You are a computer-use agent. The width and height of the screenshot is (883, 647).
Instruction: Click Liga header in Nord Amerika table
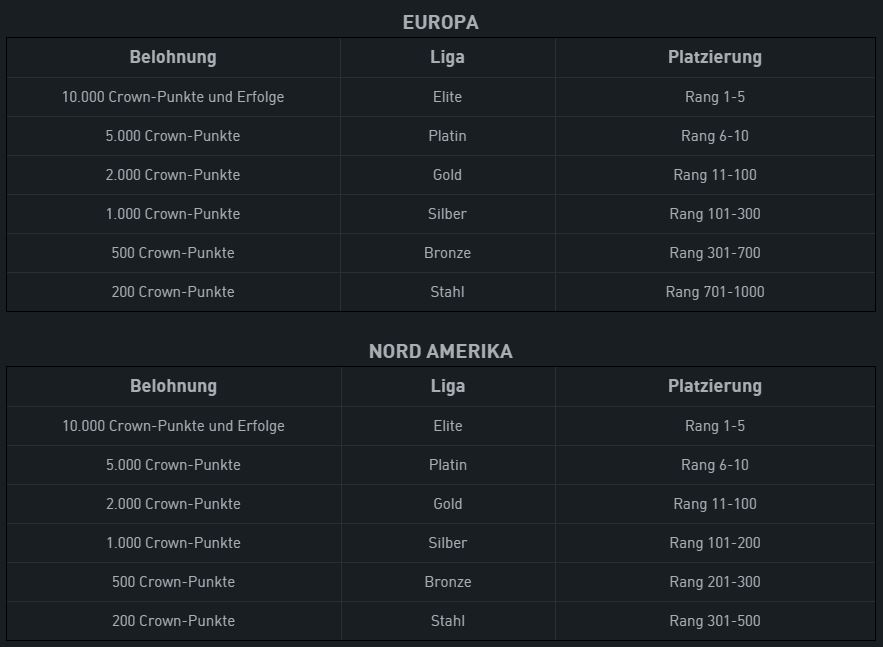click(x=448, y=386)
